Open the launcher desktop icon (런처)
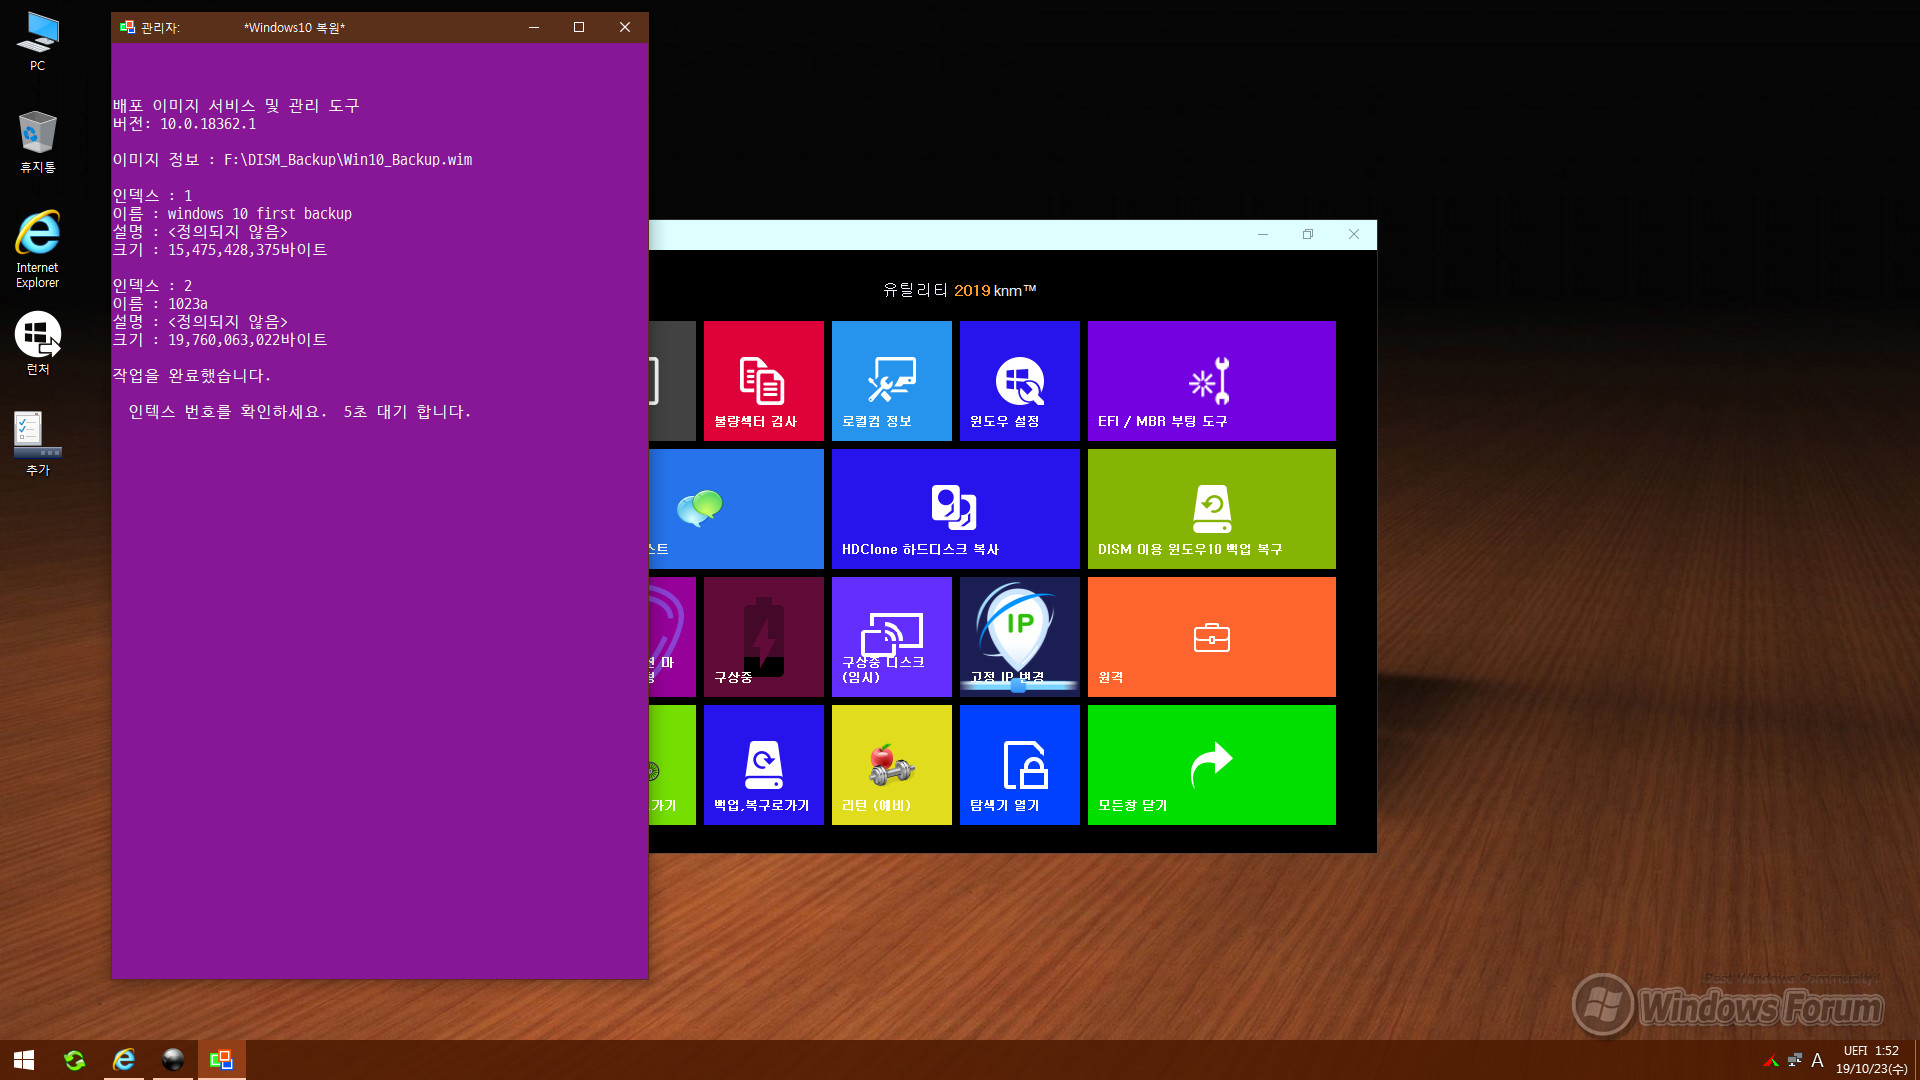 pos(37,343)
